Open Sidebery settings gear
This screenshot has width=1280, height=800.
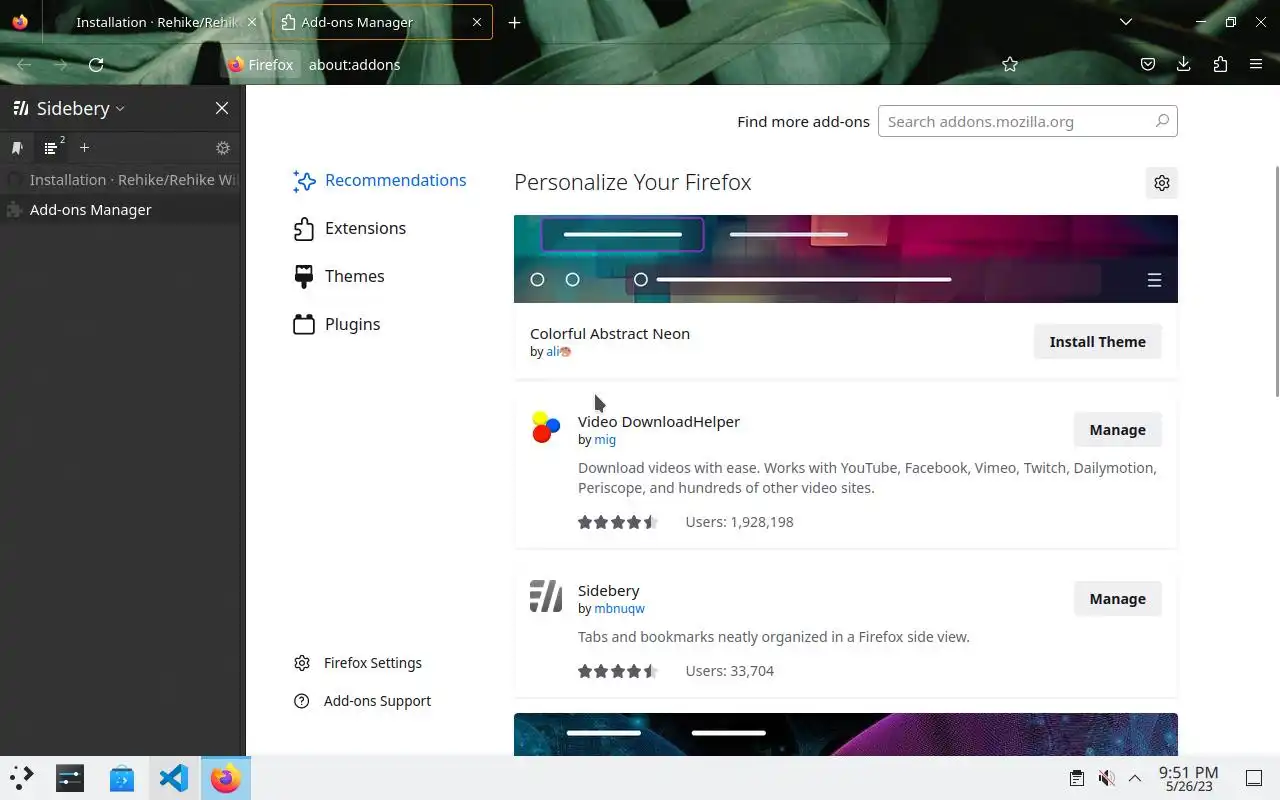click(223, 148)
